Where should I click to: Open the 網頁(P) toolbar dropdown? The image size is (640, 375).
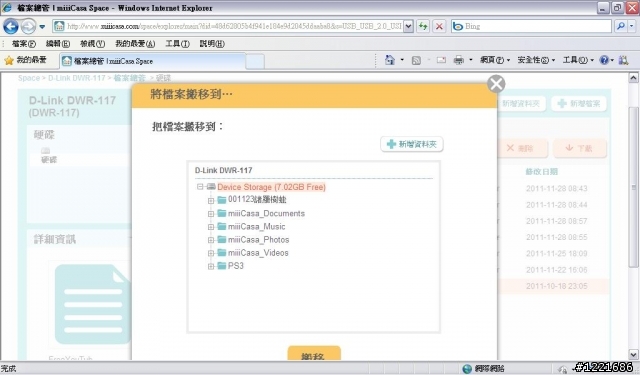[x=495, y=60]
